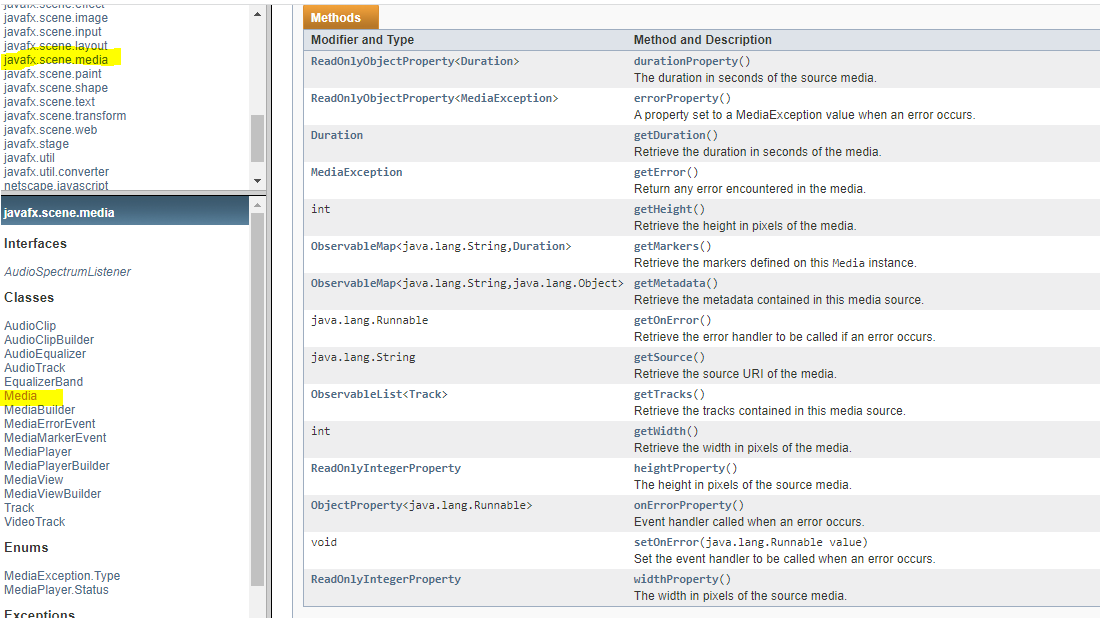
Task: Open the AudioEqualizer class
Action: 45,354
